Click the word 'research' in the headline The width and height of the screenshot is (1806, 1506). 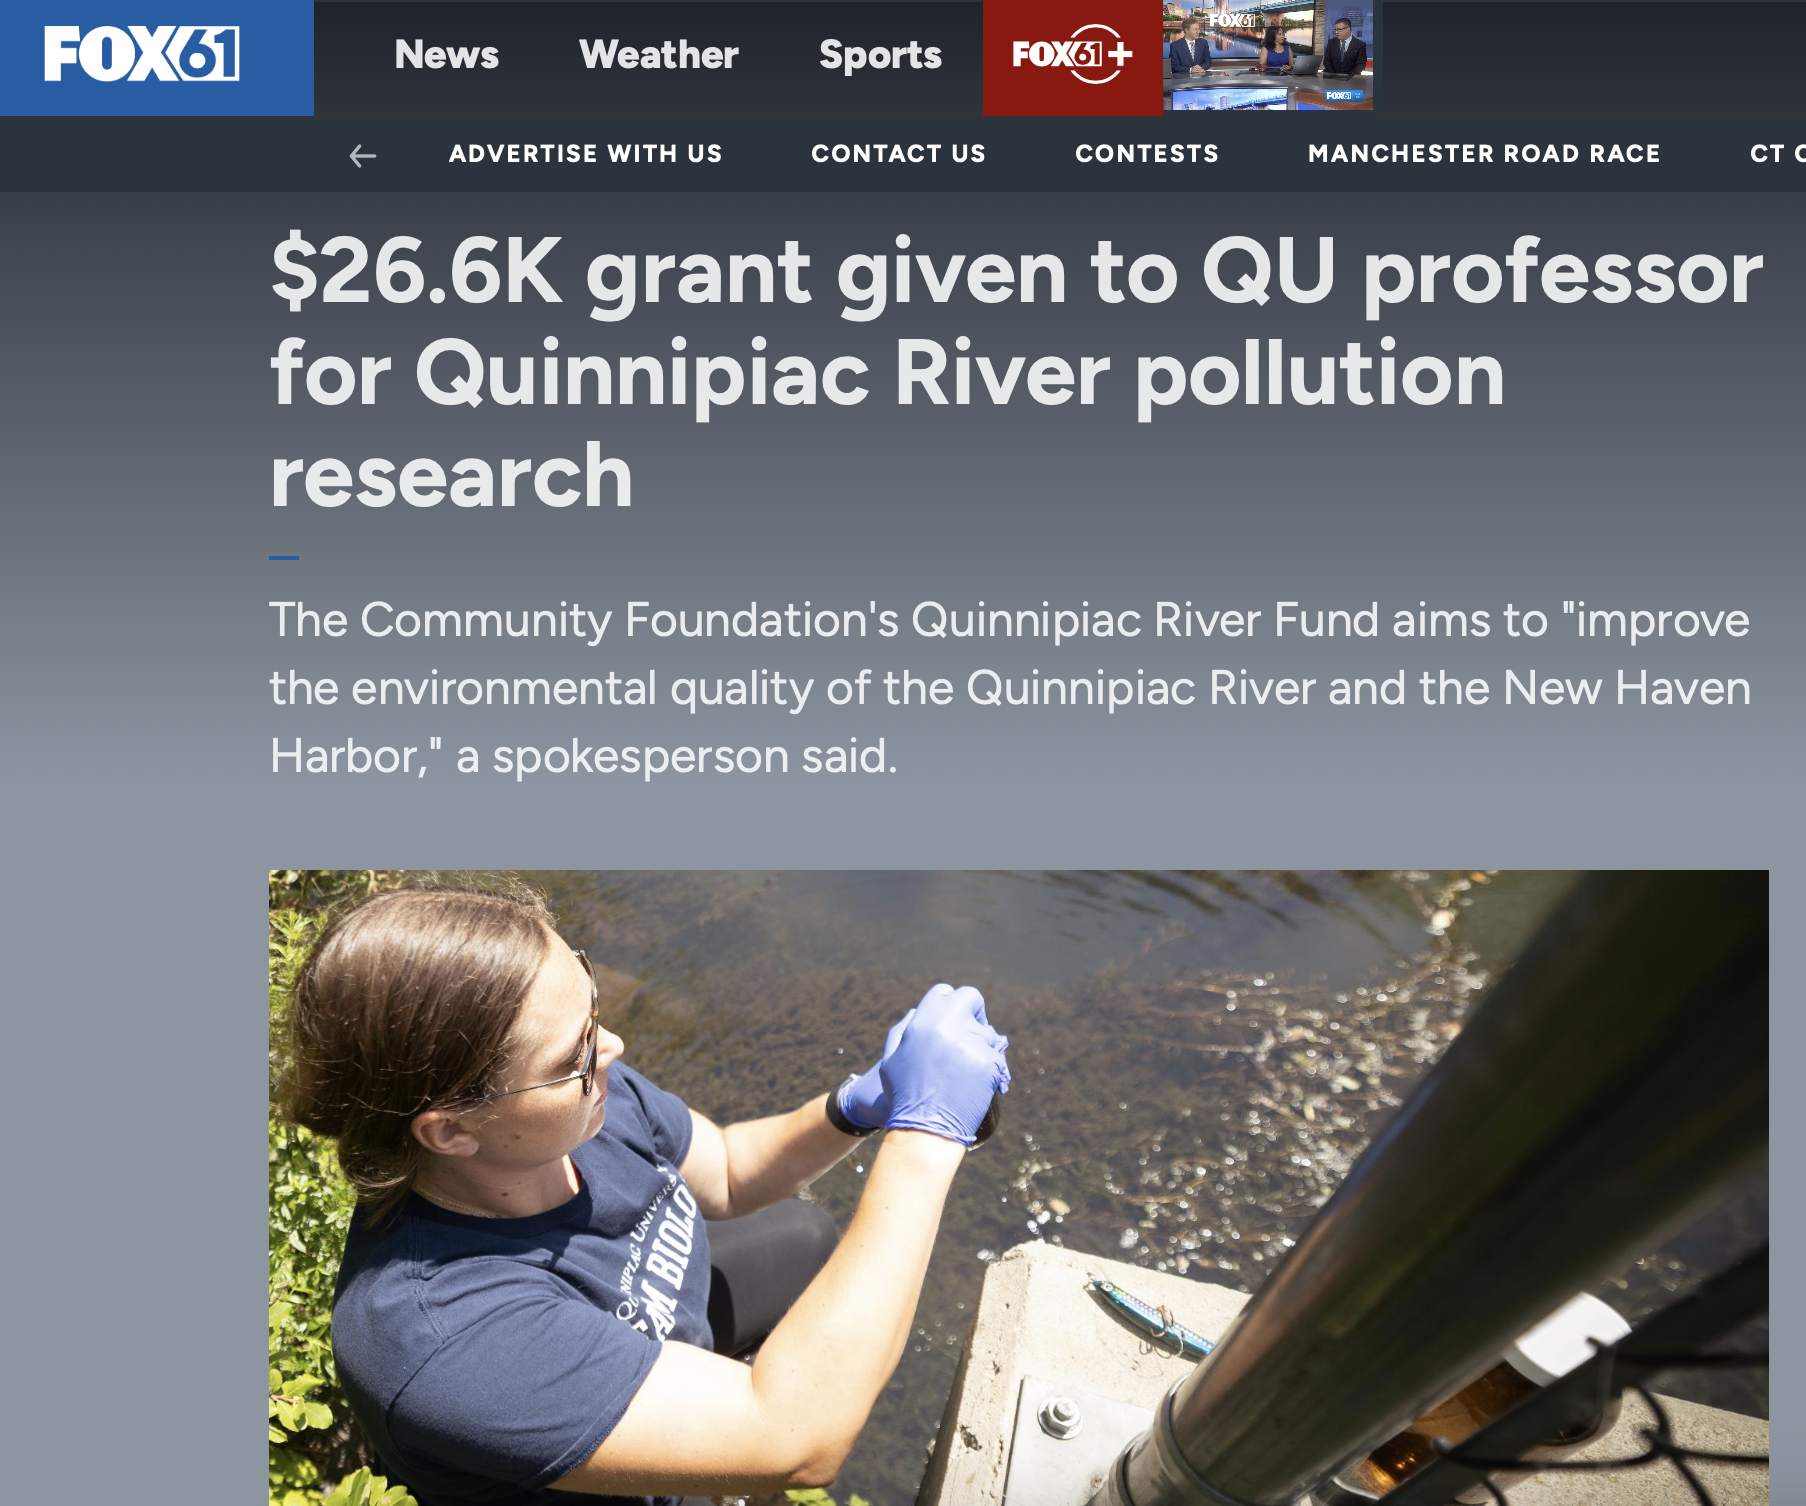point(452,476)
